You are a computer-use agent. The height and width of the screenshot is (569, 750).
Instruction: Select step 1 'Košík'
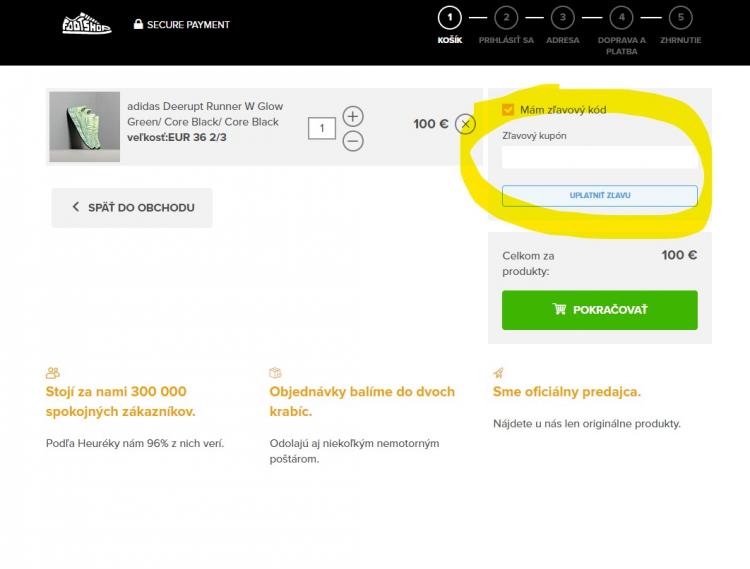click(x=450, y=26)
